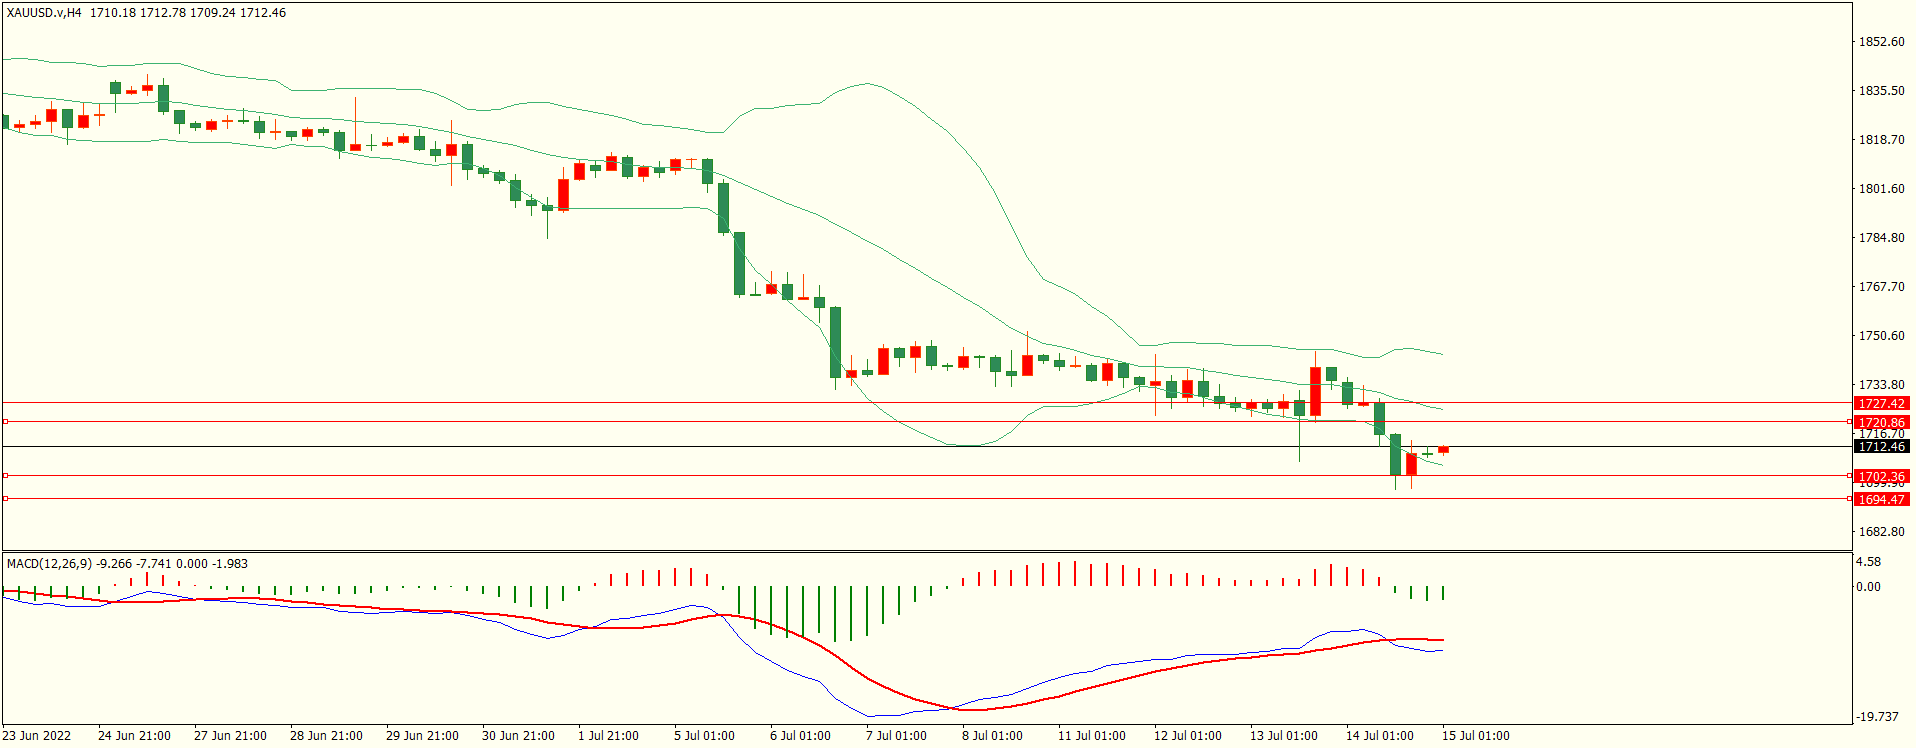Viewport: 1916px width, 748px height.
Task: Click the 1852.60 price scale value
Action: click(1881, 42)
